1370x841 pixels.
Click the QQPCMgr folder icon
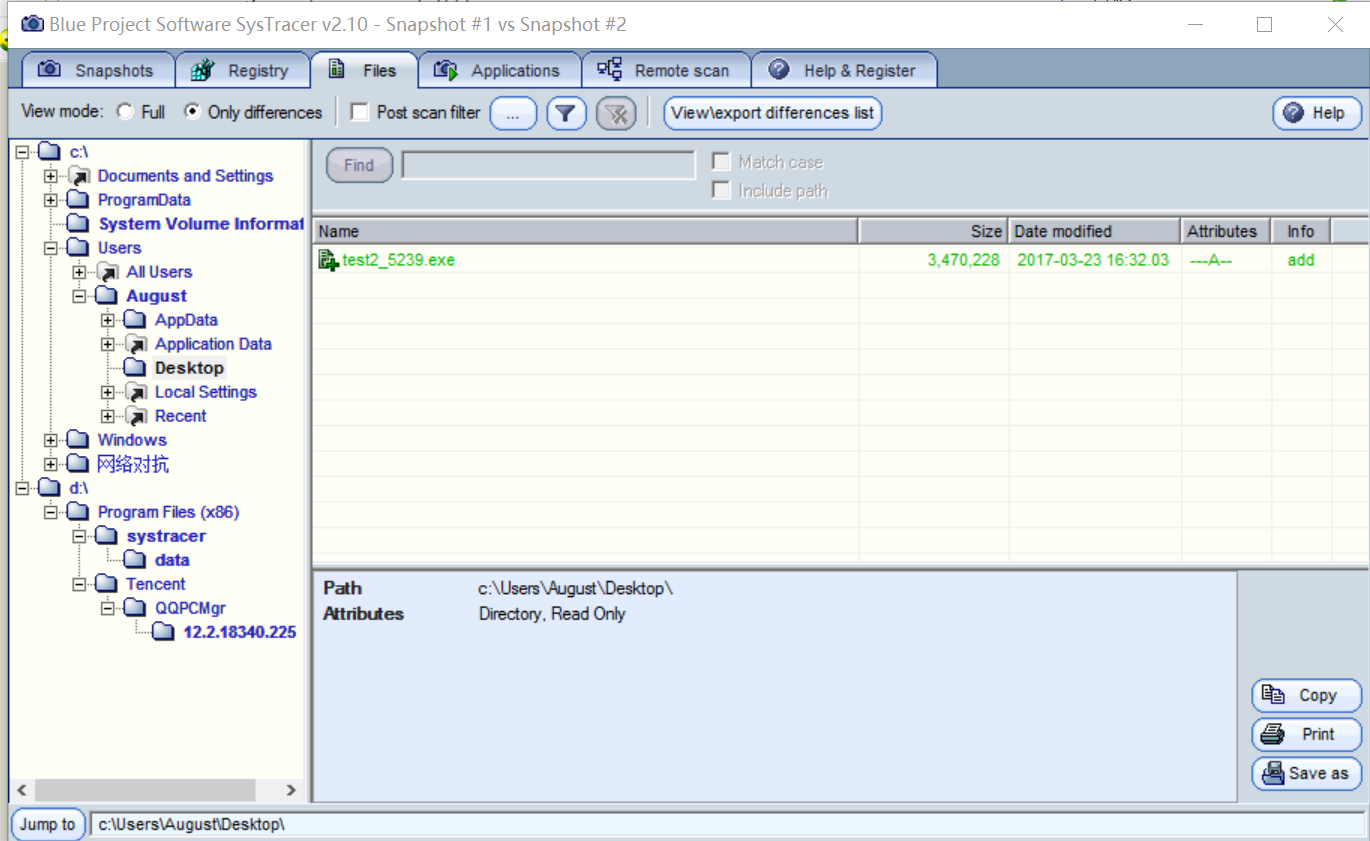135,608
